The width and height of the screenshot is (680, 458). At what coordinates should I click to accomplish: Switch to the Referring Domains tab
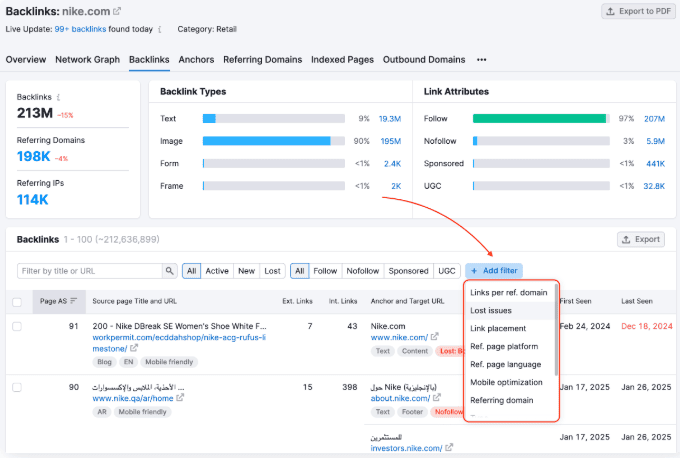click(262, 60)
